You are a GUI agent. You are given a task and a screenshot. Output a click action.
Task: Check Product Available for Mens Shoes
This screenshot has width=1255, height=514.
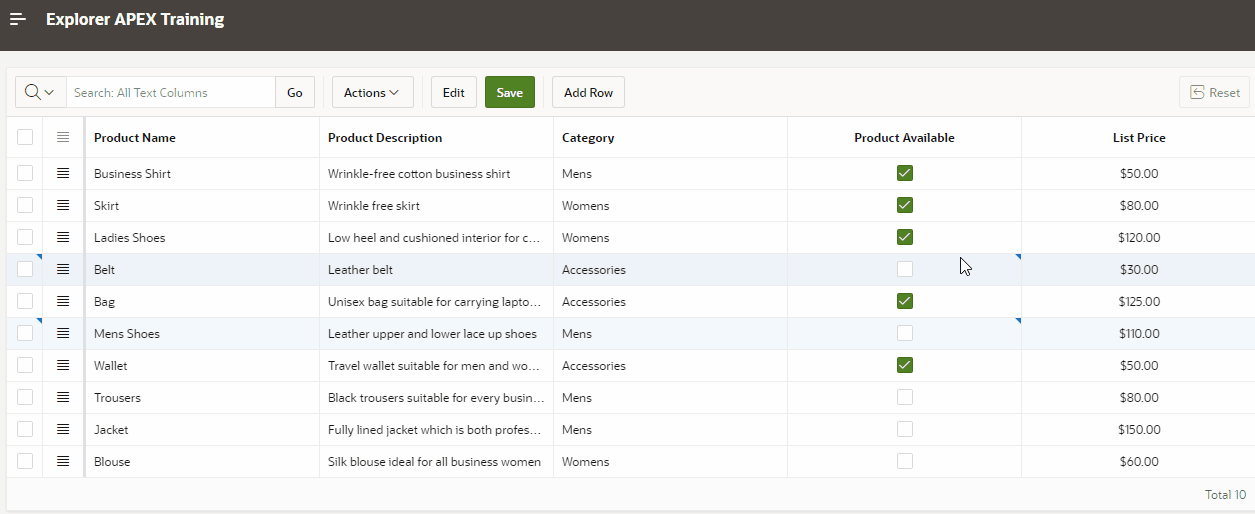pos(905,333)
